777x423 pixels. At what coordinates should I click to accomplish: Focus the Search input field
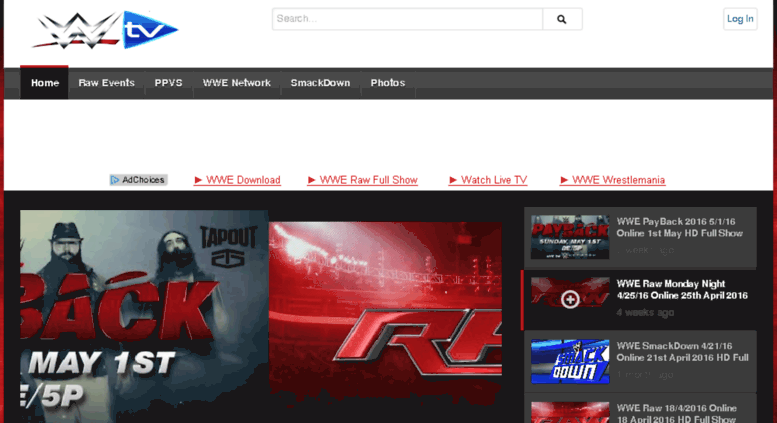coord(407,19)
